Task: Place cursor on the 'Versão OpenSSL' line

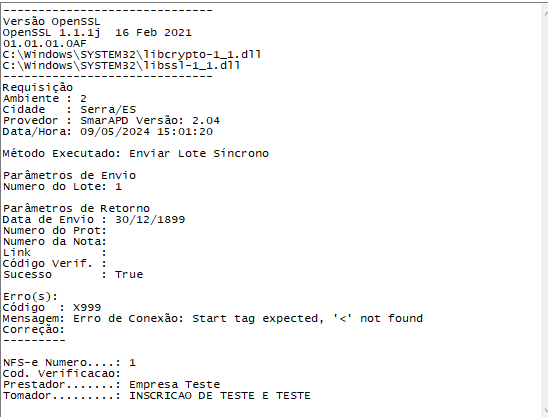Action: [51, 22]
